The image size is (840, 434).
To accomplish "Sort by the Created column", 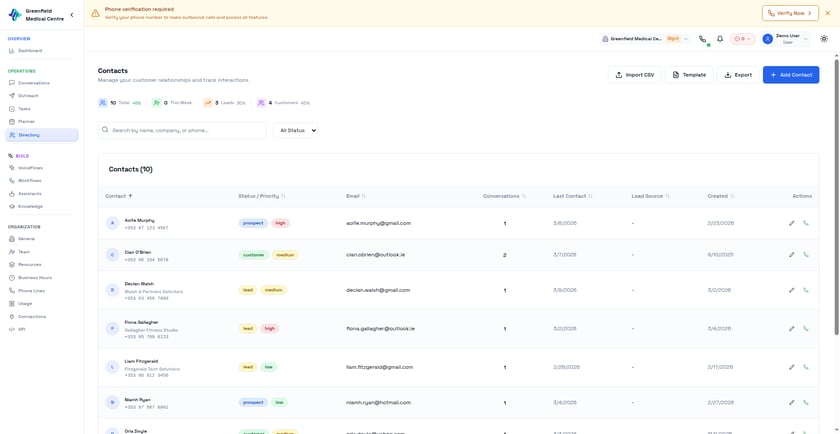I will click(721, 196).
